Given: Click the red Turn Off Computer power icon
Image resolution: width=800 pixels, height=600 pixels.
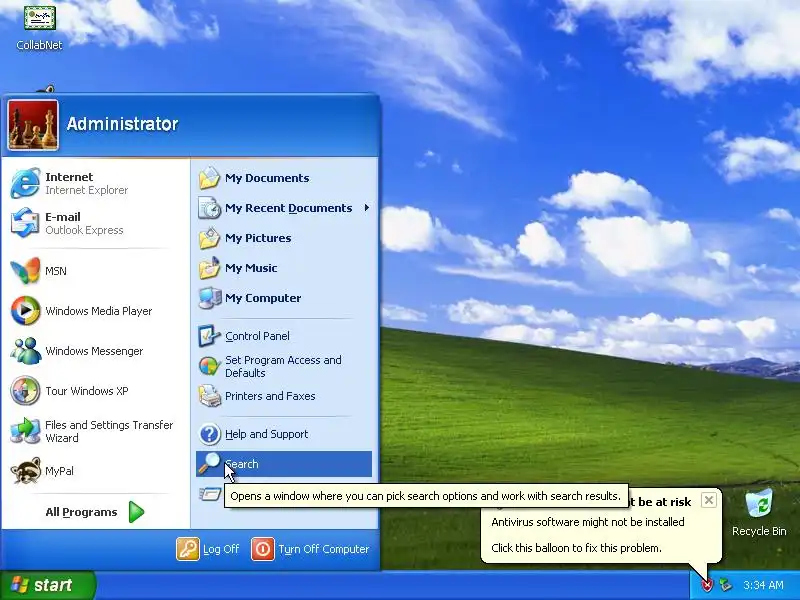Looking at the screenshot, I should click(263, 549).
